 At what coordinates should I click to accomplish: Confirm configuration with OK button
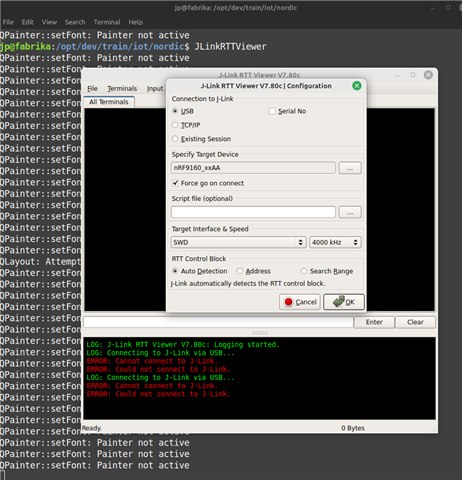point(344,302)
